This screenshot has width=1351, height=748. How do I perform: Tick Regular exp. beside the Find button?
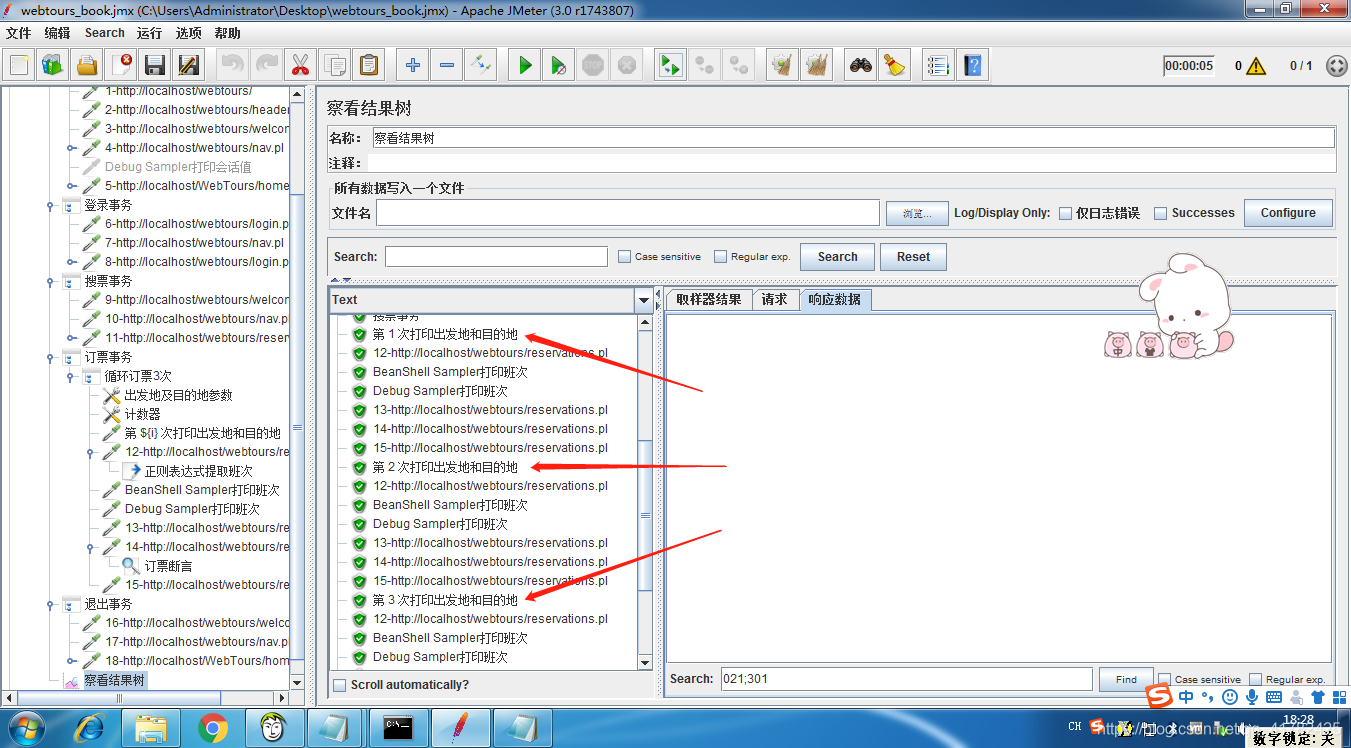(1256, 679)
